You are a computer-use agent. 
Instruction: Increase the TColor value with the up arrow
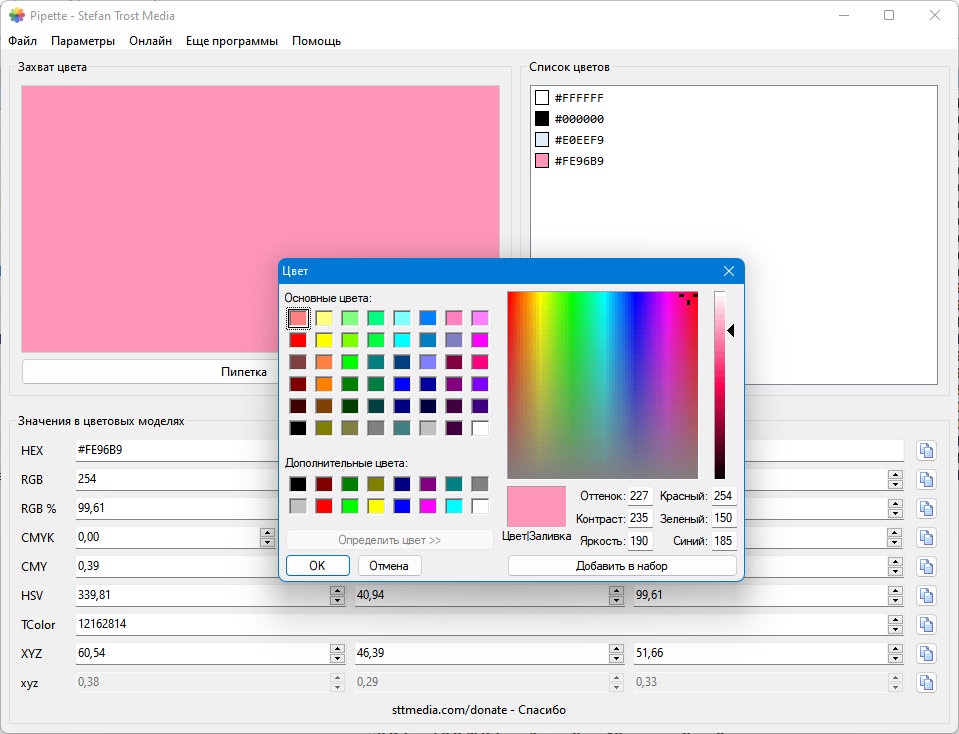coord(895,620)
